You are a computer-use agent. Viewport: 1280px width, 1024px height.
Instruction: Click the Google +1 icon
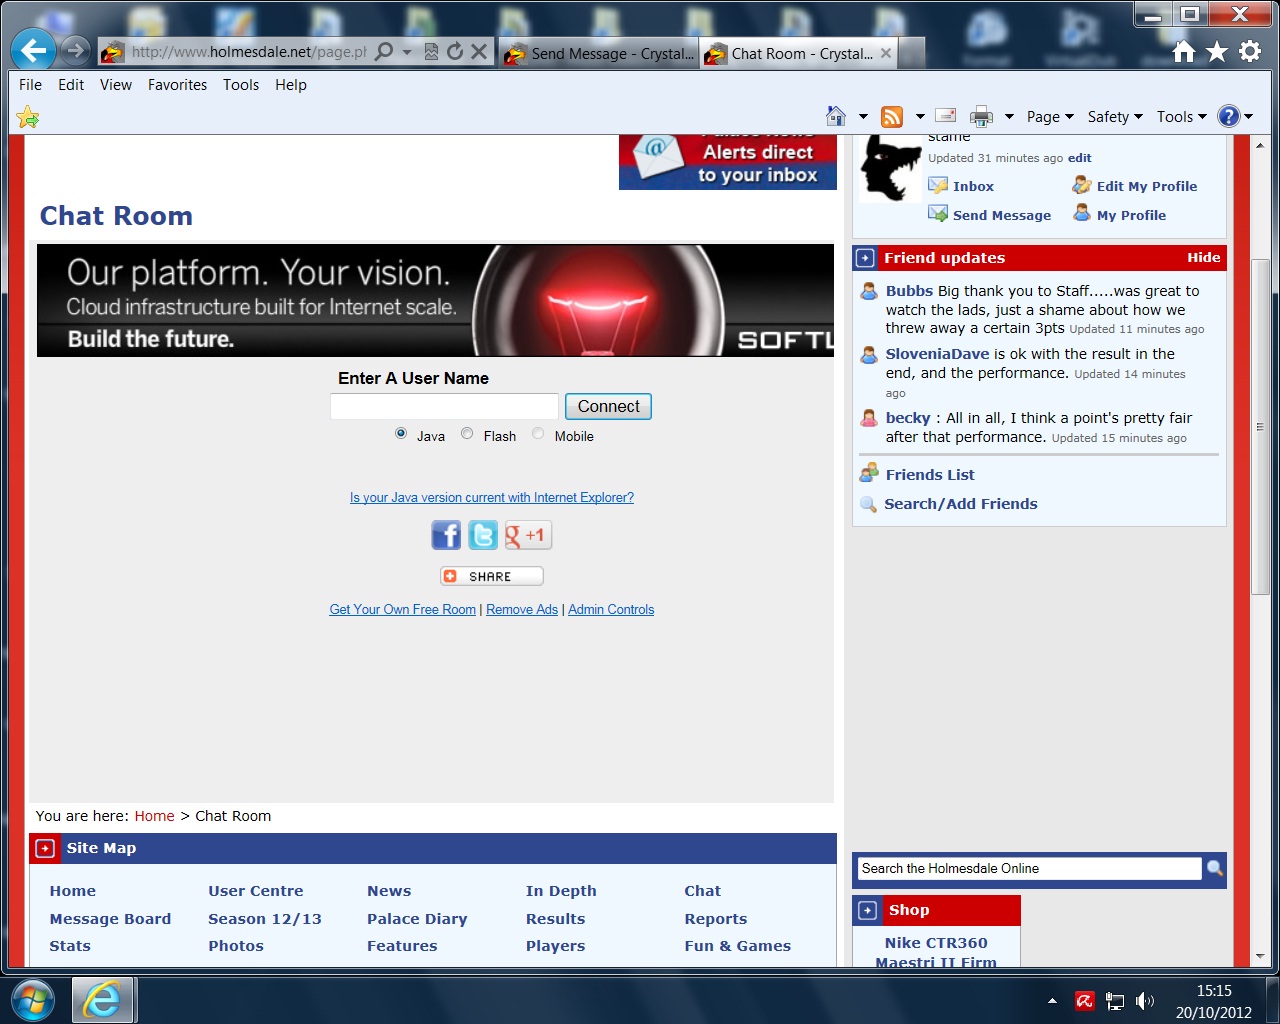pos(527,535)
